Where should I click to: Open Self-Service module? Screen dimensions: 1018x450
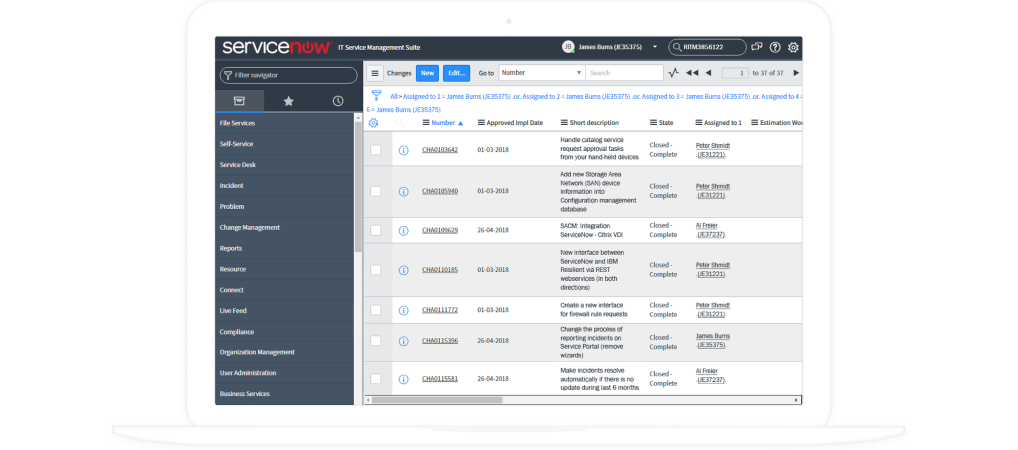(x=285, y=144)
